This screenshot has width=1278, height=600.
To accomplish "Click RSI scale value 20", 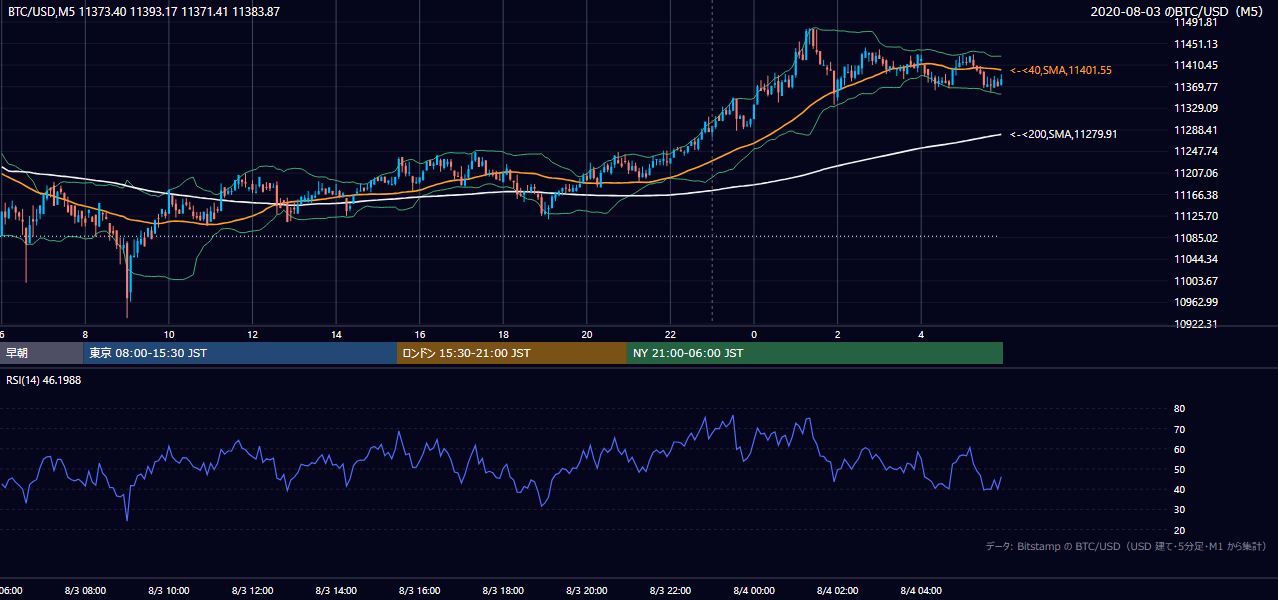I will (1180, 530).
